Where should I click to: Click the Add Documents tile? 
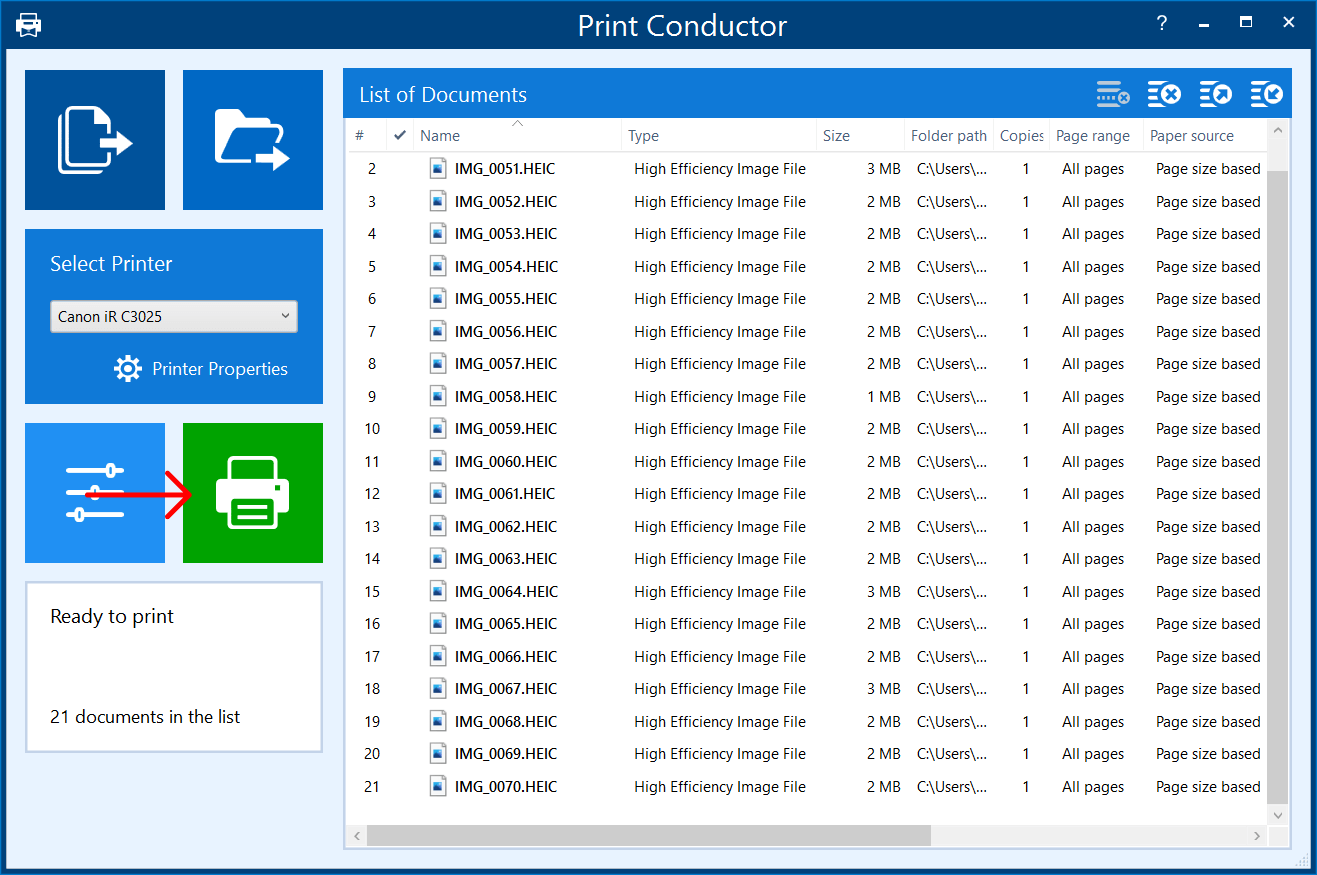pos(95,140)
